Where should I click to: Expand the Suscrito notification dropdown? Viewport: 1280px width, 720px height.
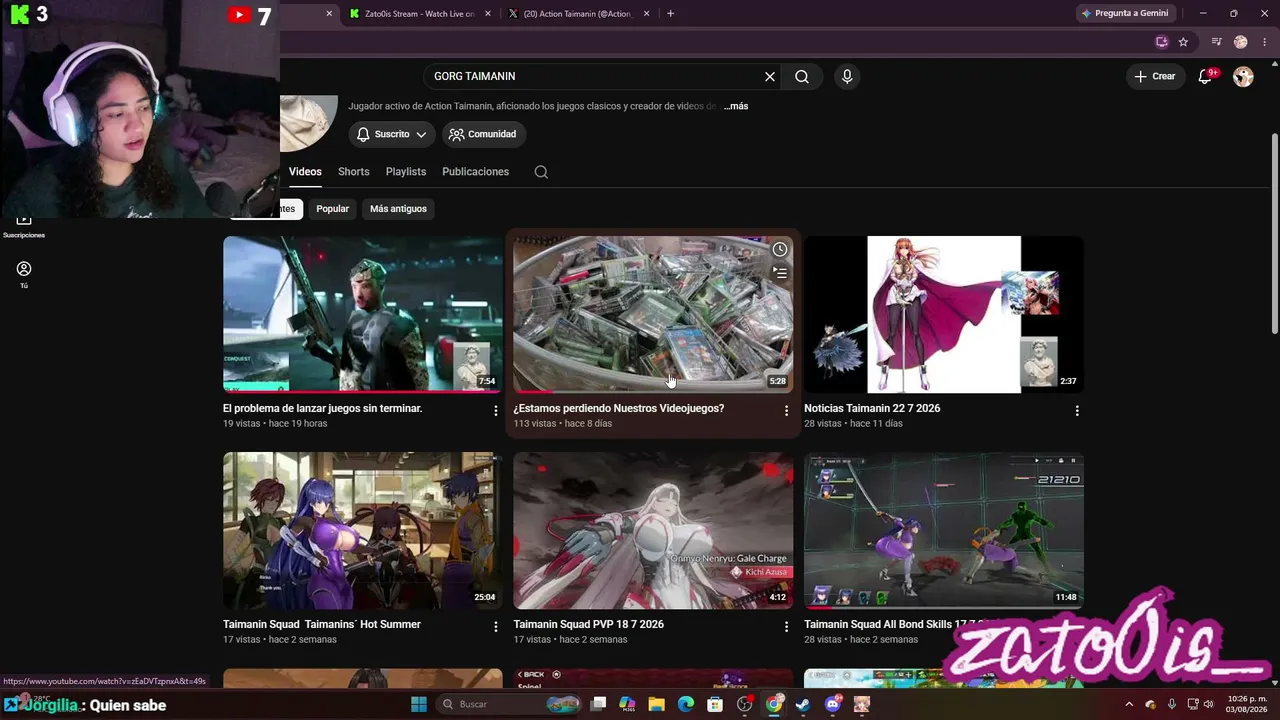(x=392, y=134)
